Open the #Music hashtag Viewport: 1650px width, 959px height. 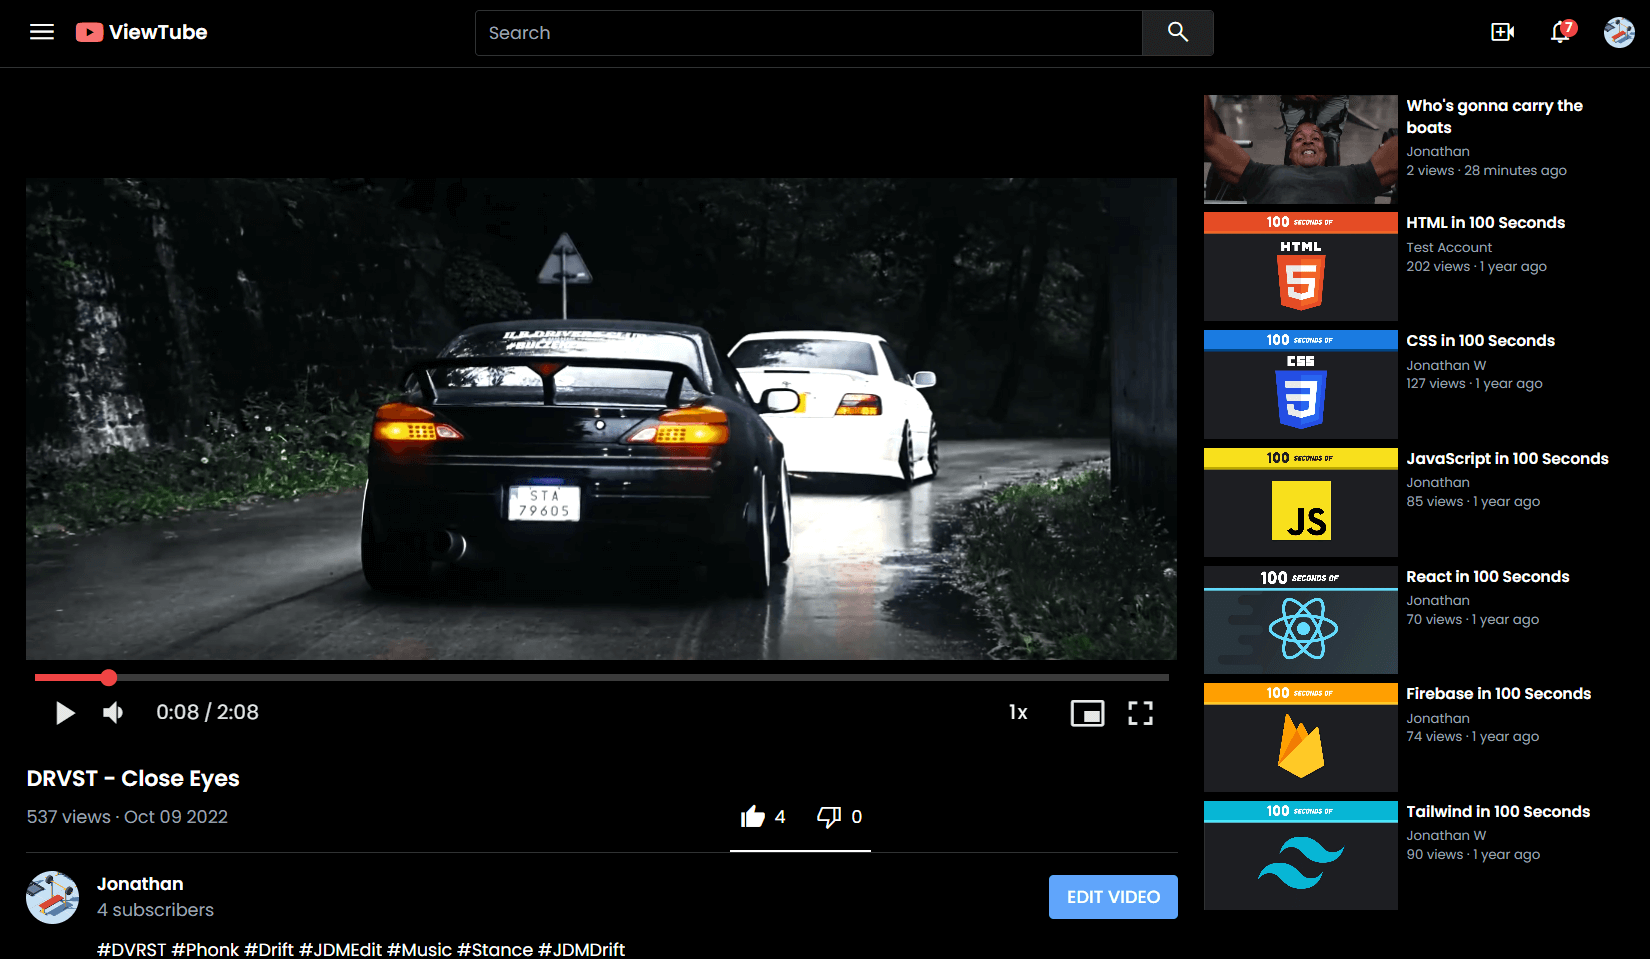419,949
